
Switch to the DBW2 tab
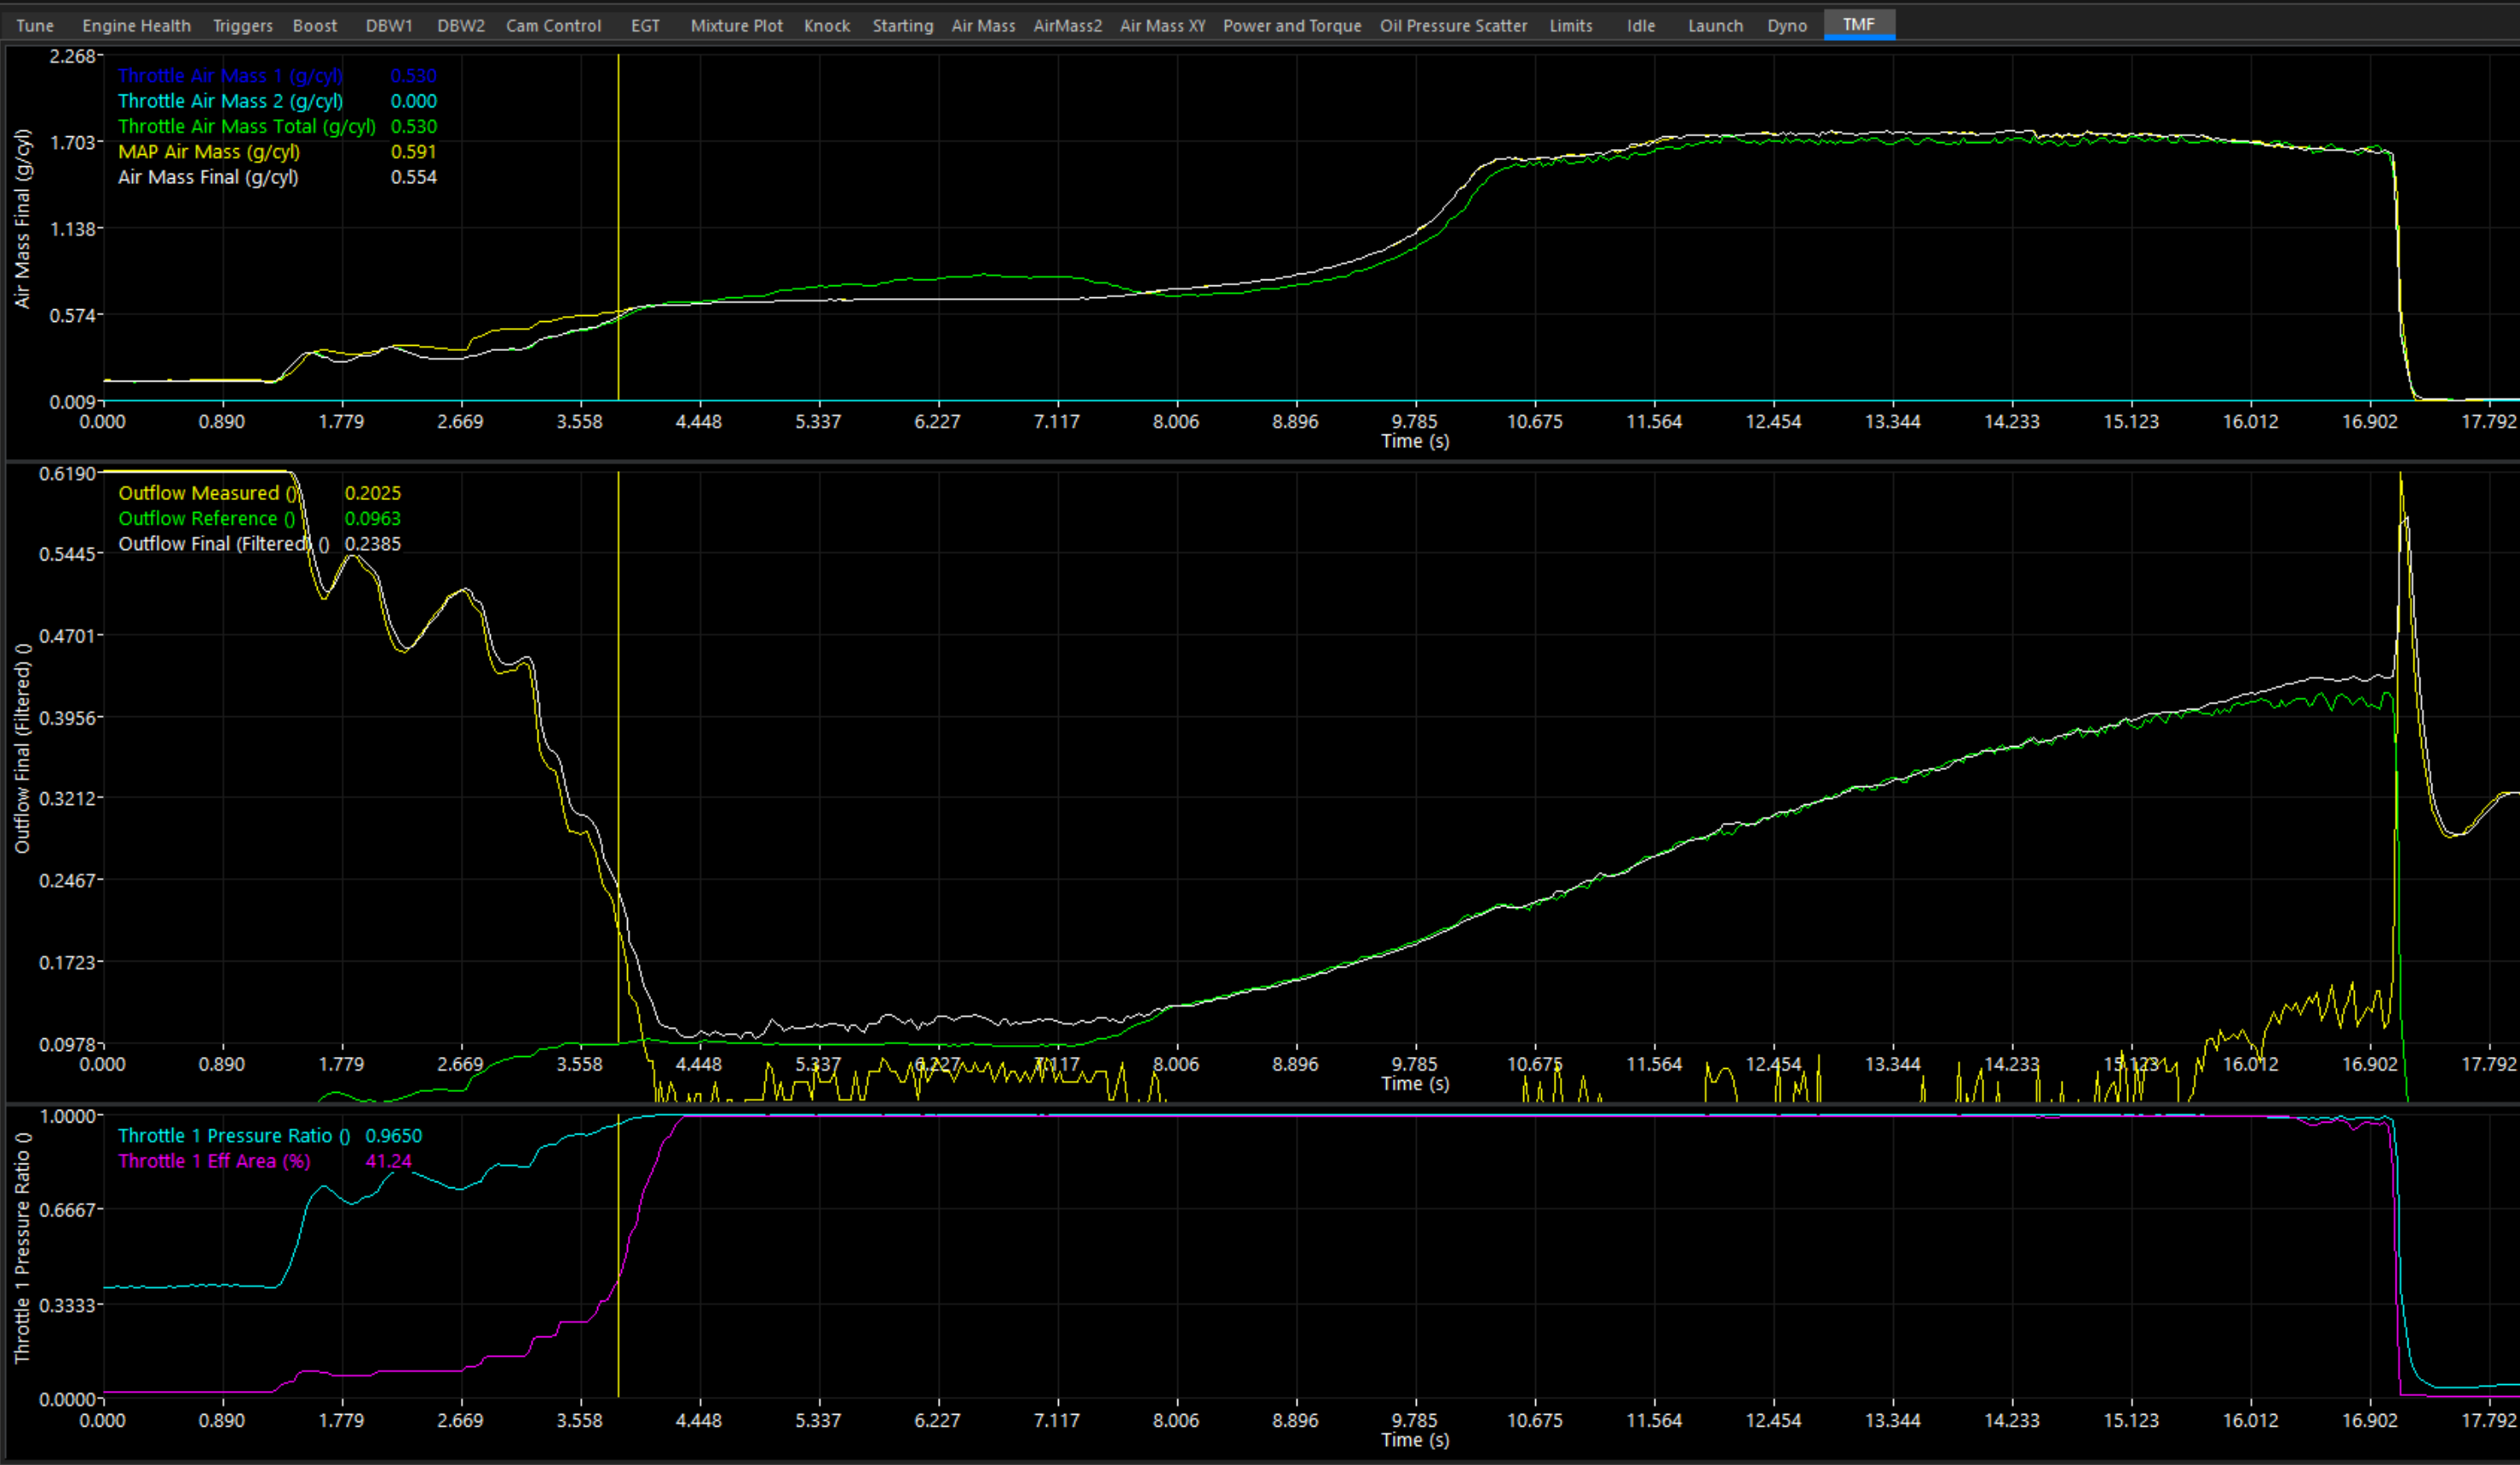click(461, 25)
